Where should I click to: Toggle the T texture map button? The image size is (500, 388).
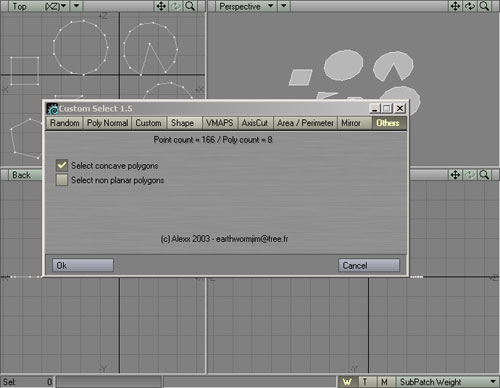pyautogui.click(x=365, y=382)
